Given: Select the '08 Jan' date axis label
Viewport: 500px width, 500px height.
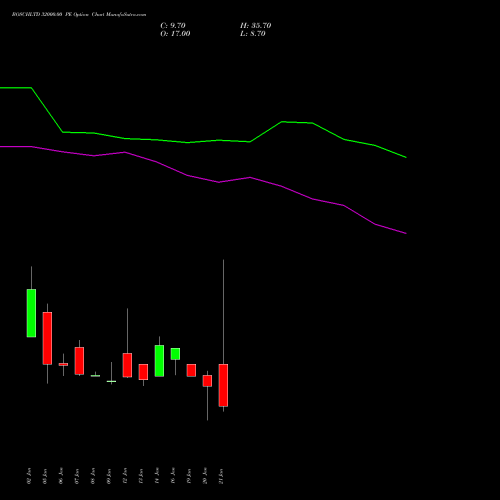Looking at the screenshot, I should pyautogui.click(x=93, y=476).
